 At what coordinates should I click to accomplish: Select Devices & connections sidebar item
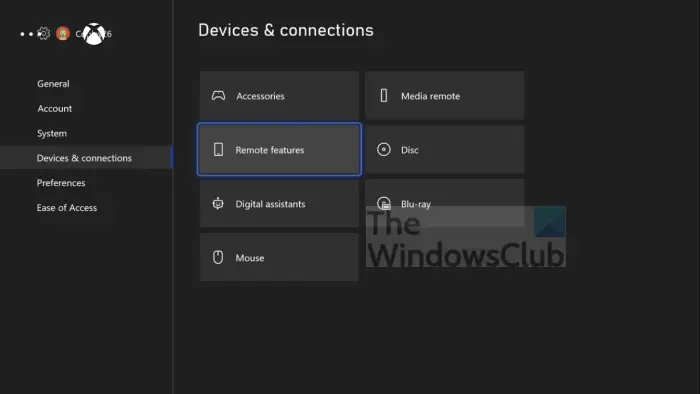(86, 158)
